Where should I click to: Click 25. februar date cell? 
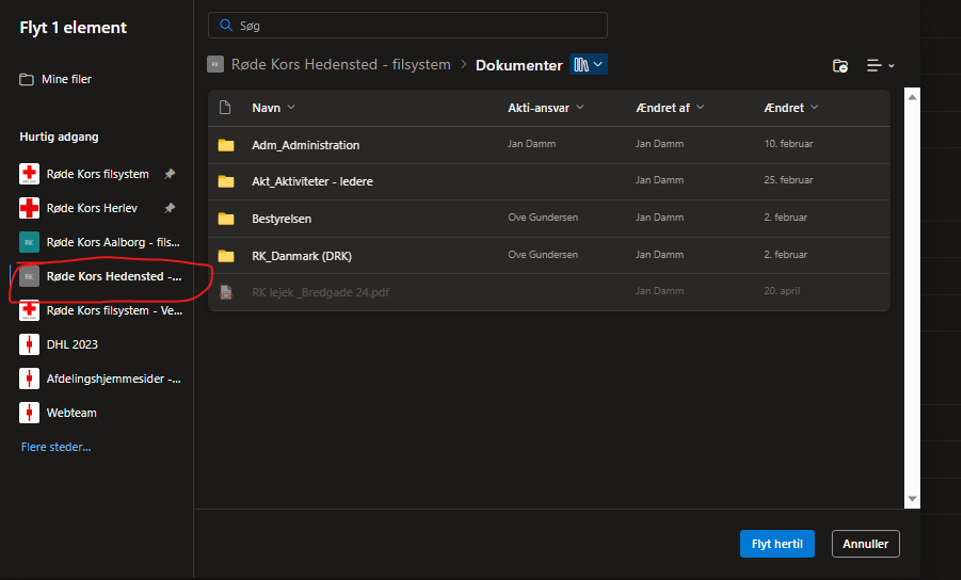788,180
